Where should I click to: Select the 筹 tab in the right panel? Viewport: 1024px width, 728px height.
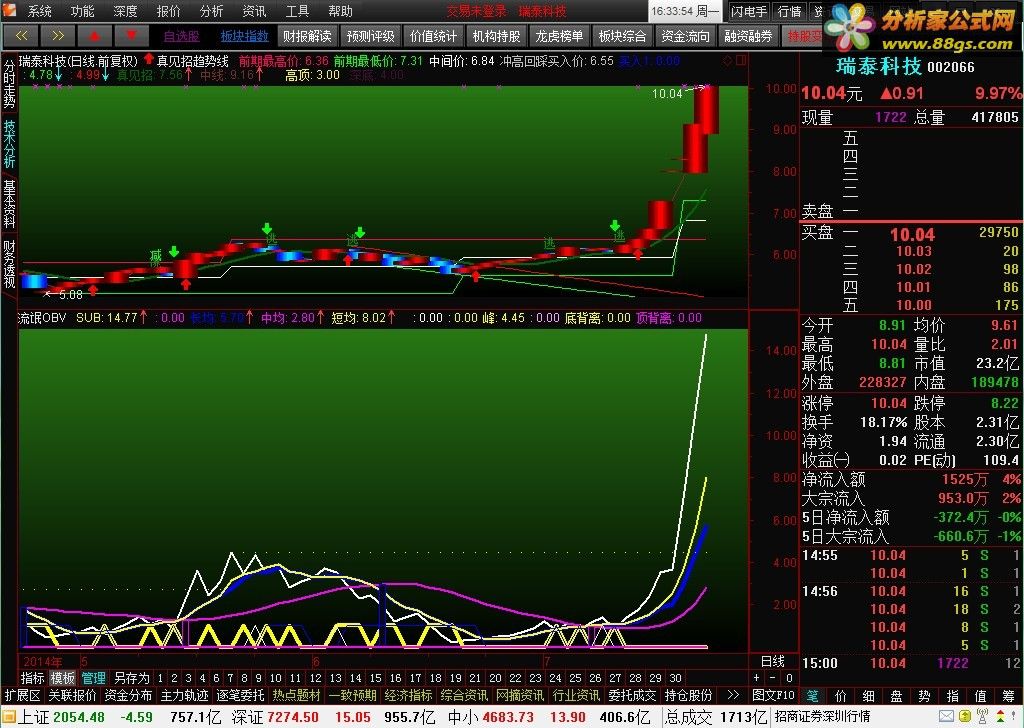[1010, 696]
